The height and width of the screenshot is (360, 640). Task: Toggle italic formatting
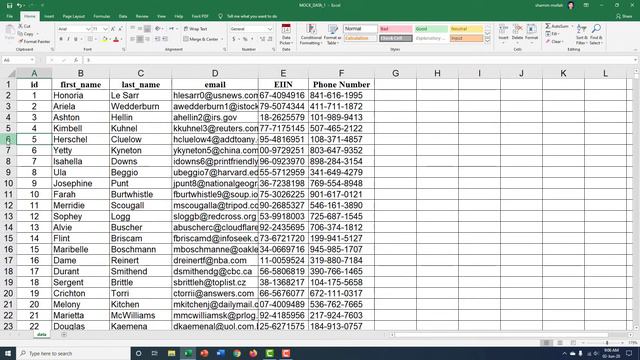[68, 39]
